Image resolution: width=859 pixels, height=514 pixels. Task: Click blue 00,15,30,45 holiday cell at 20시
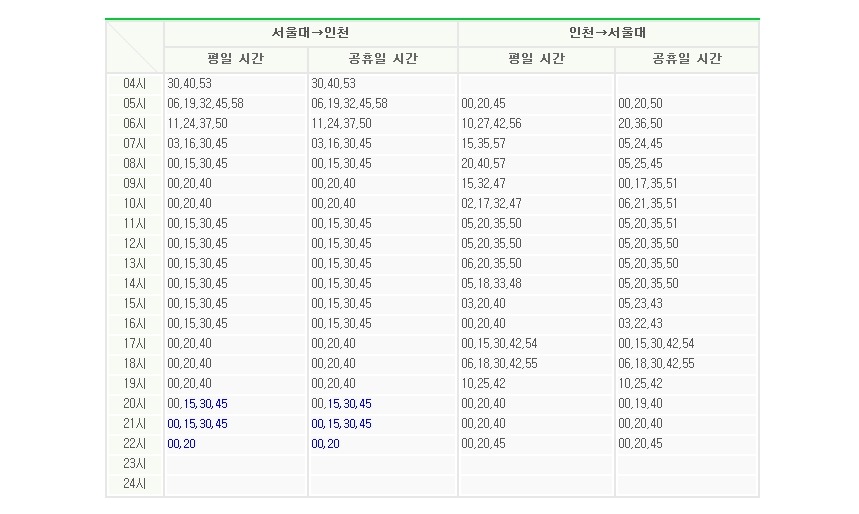342,404
